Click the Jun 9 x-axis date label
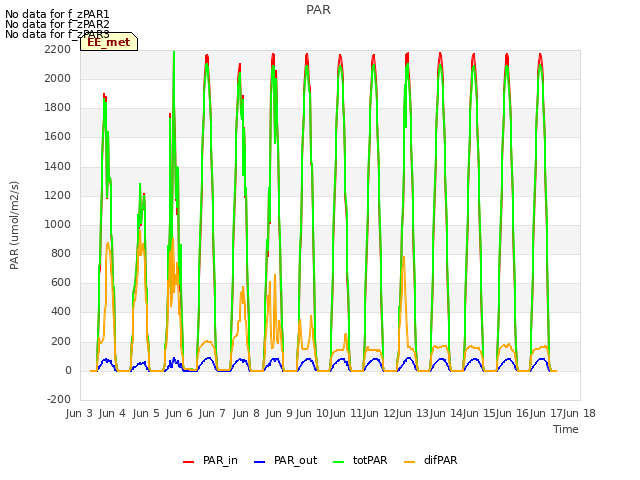640x480 pixels. [x=279, y=413]
